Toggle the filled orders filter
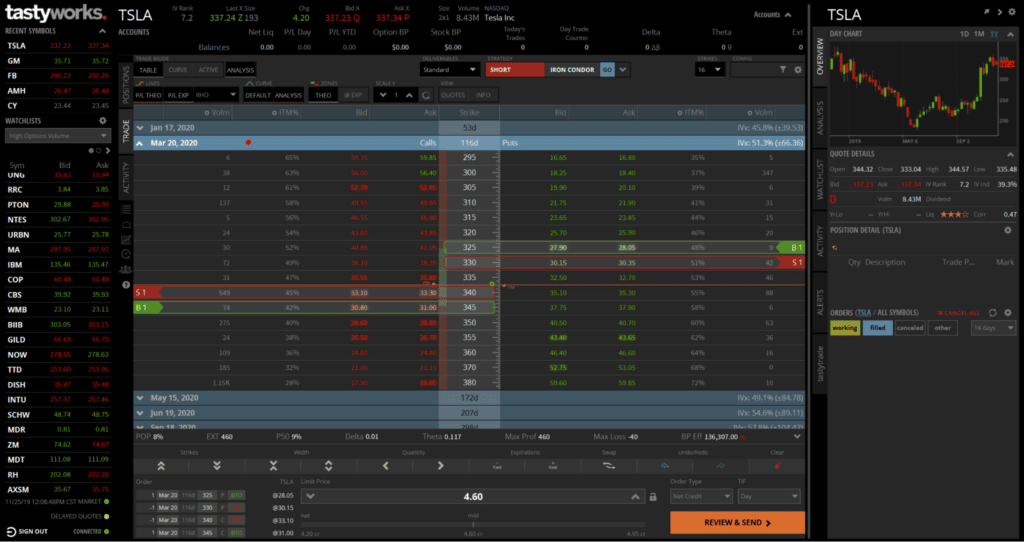The image size is (1024, 542). [x=877, y=328]
